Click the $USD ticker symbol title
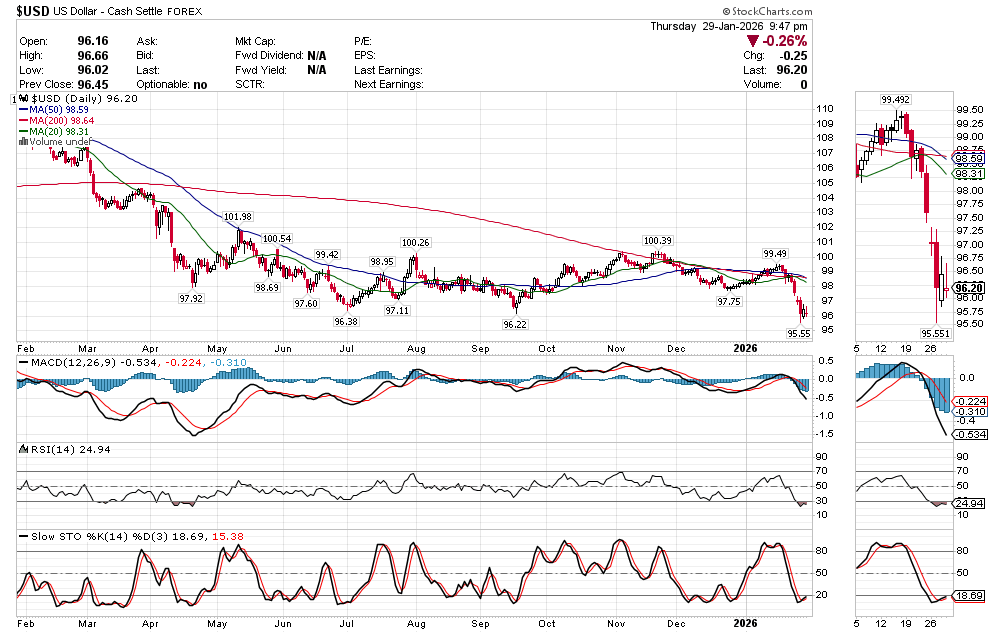Image resolution: width=1000 pixels, height=633 pixels. (x=34, y=10)
